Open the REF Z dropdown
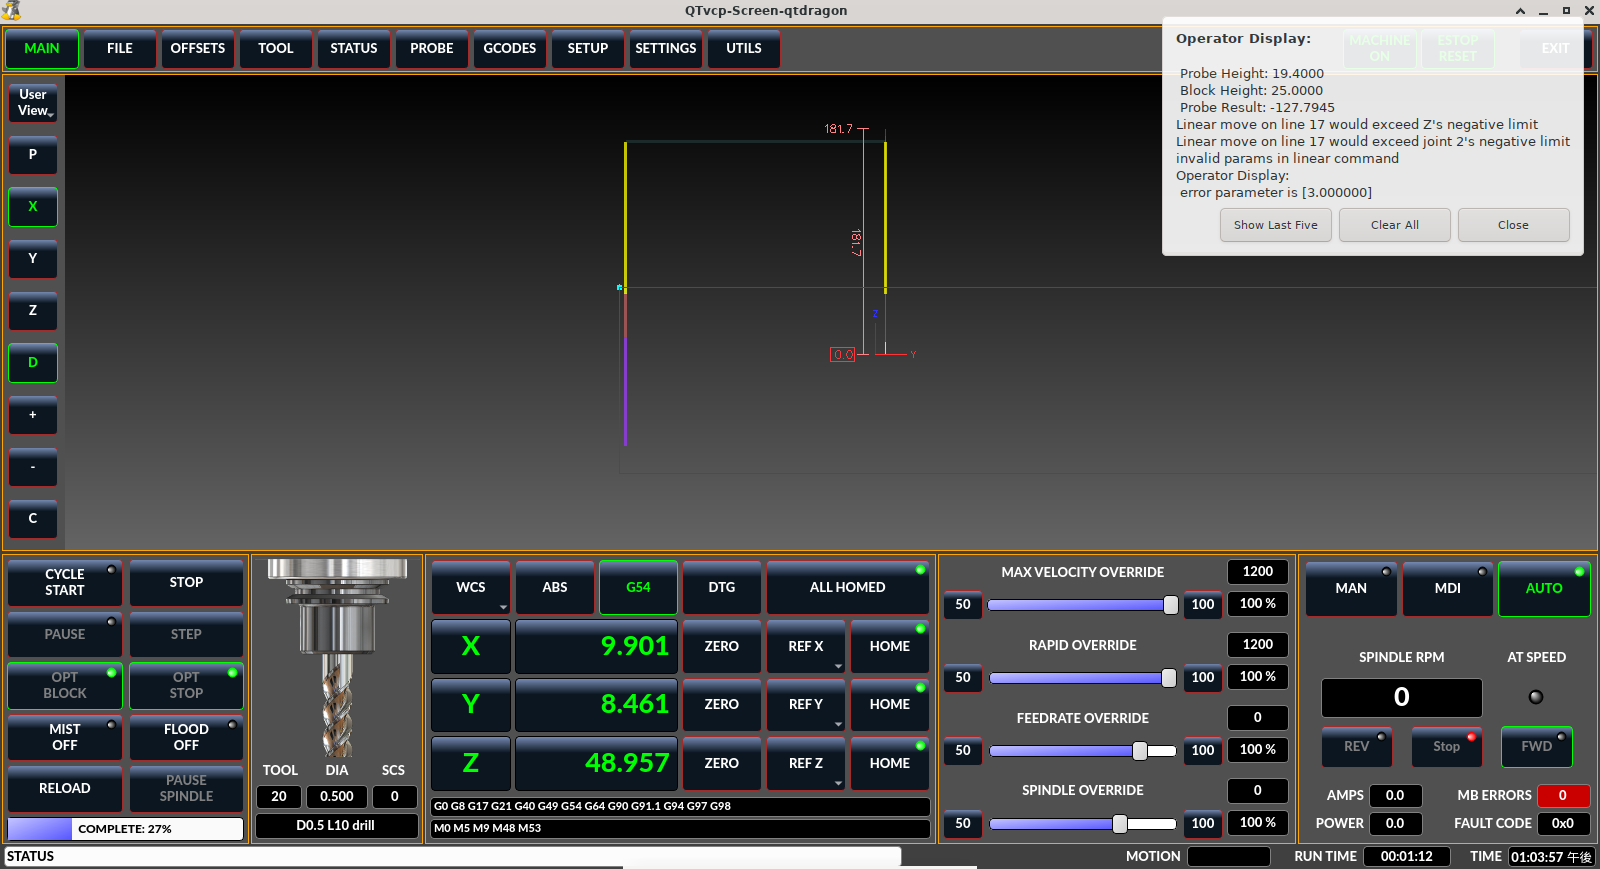 click(806, 763)
